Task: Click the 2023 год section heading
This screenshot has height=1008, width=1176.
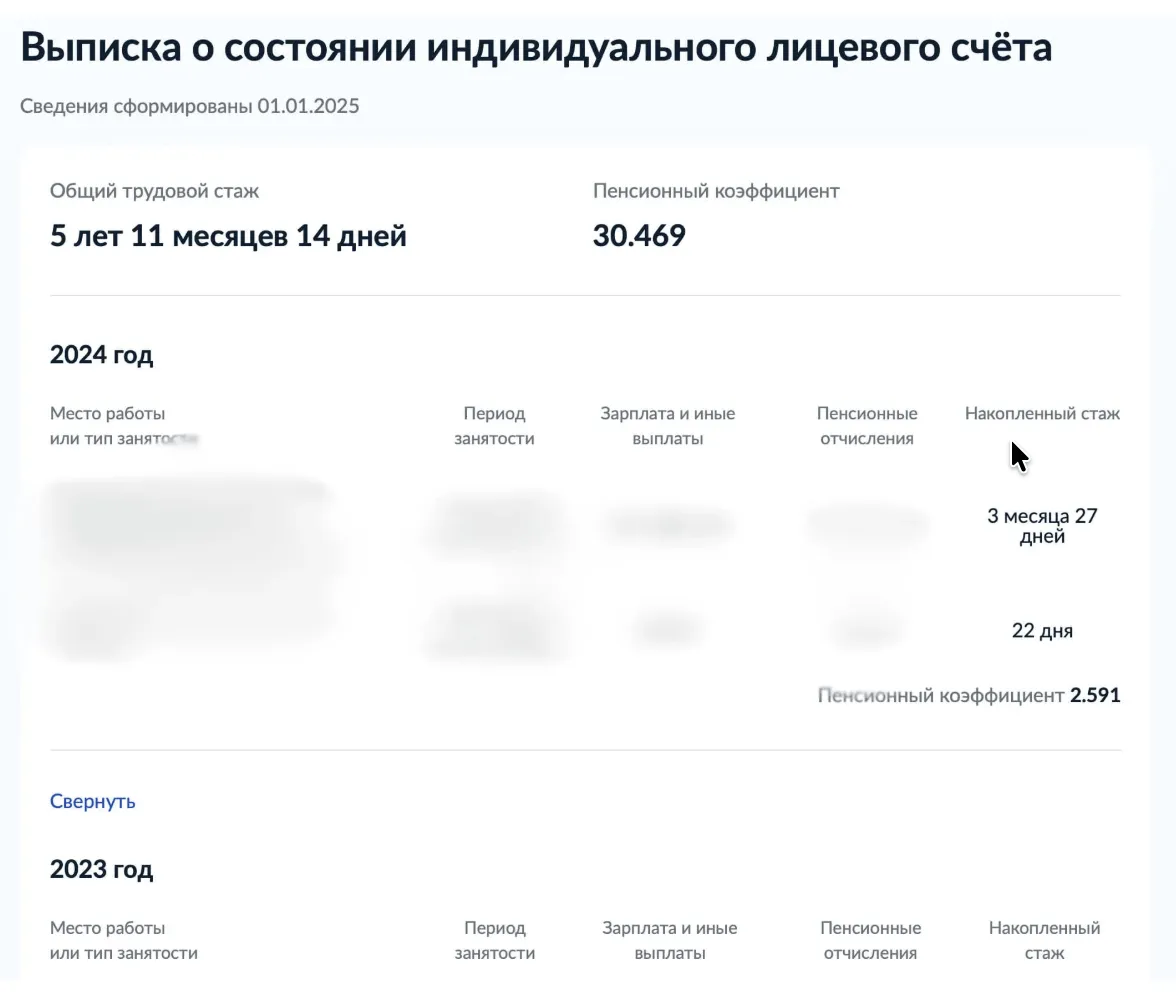Action: pos(101,869)
